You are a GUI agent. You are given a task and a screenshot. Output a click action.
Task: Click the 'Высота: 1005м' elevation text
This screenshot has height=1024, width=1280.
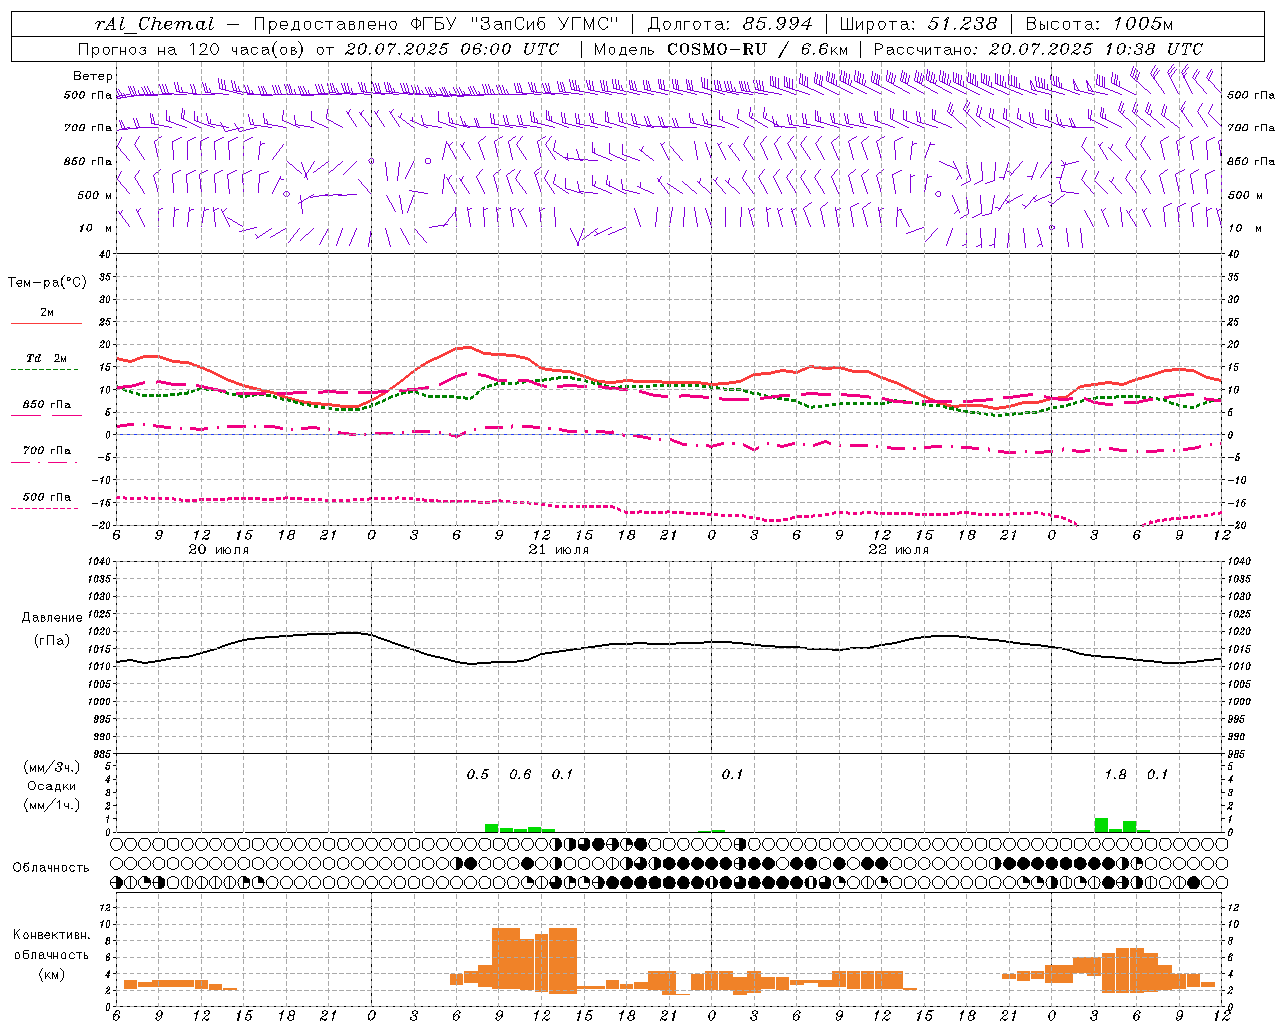1099,24
